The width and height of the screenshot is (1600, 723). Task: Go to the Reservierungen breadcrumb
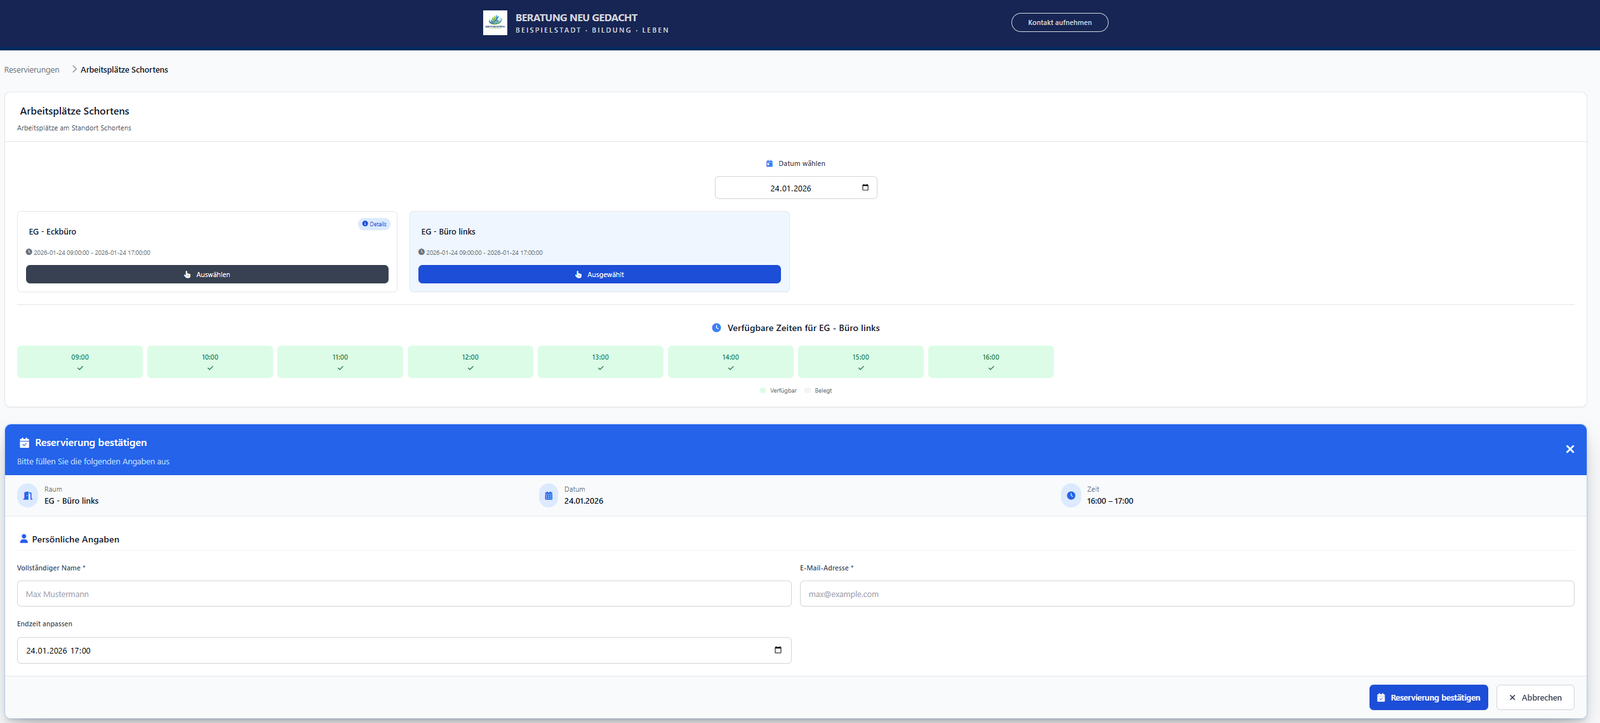pos(32,70)
